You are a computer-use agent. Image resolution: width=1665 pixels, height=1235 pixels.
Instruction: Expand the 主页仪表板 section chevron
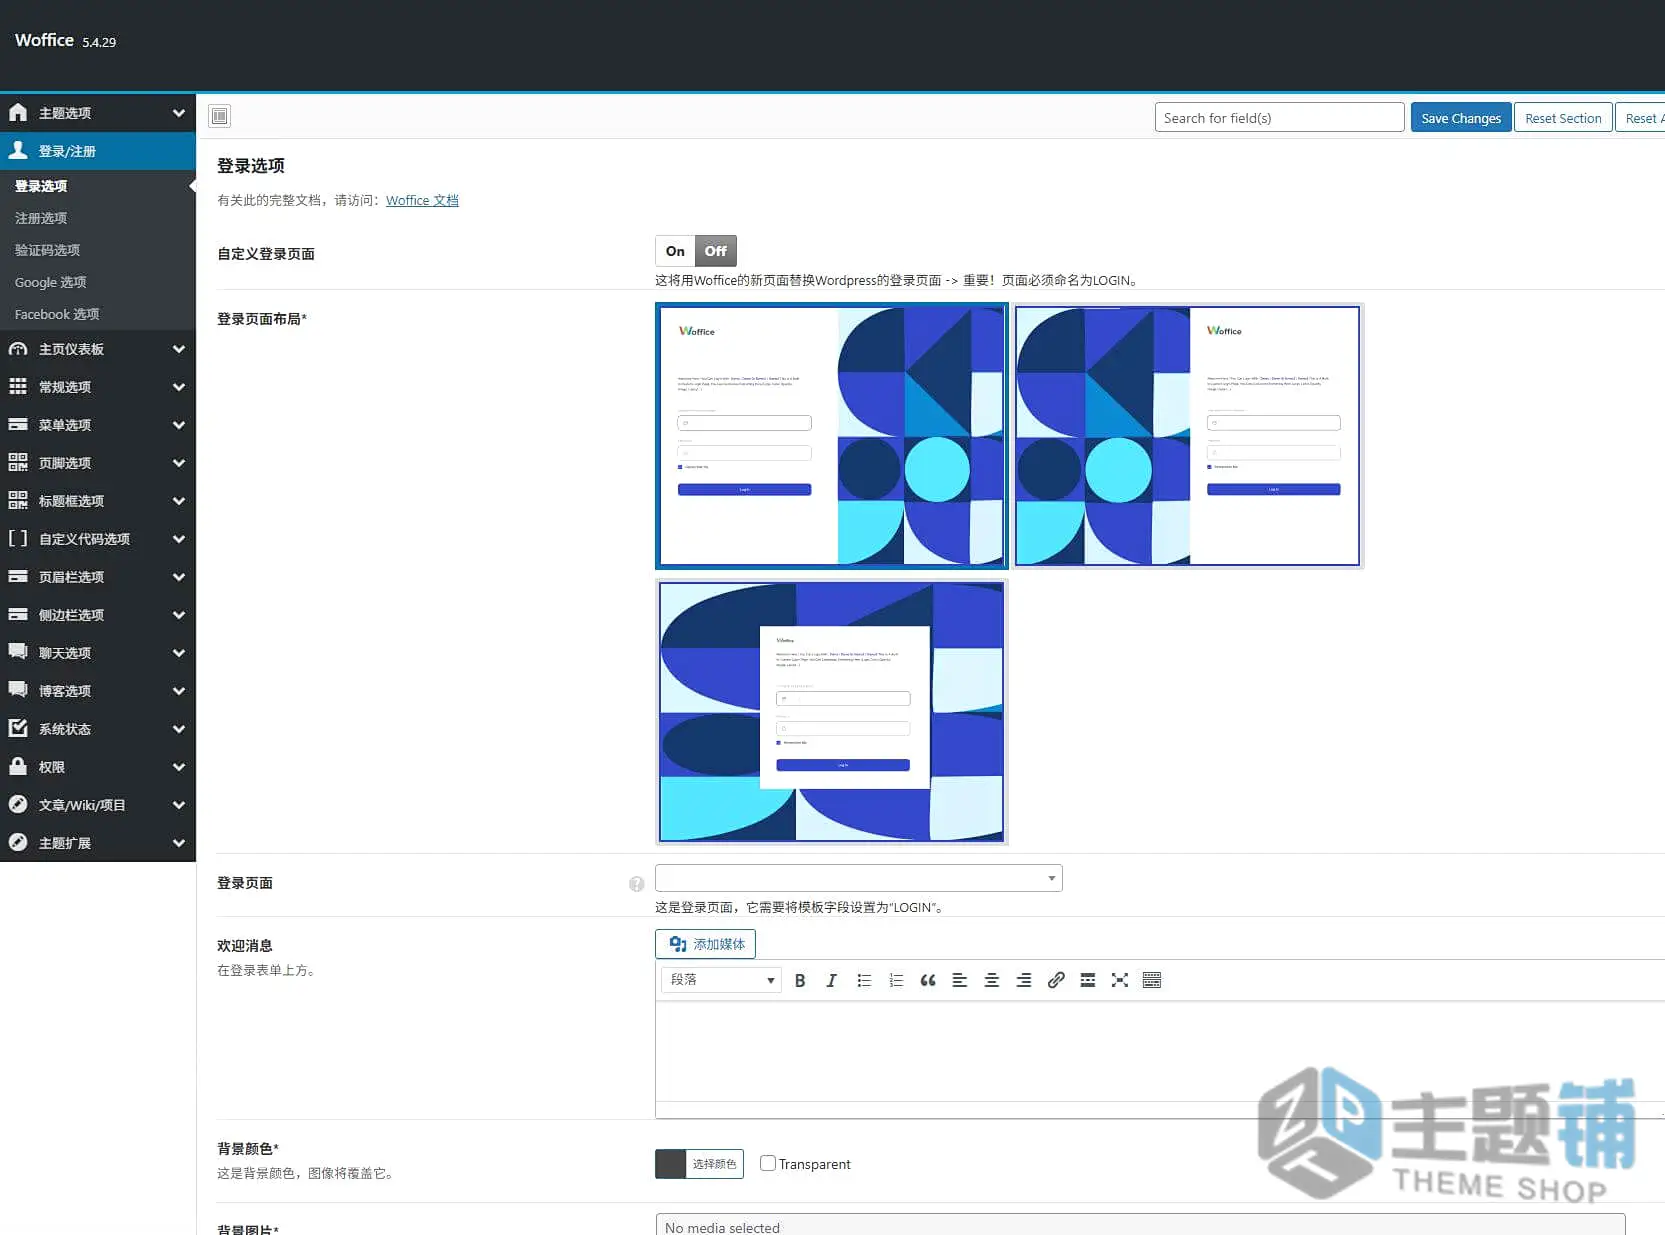click(x=178, y=349)
